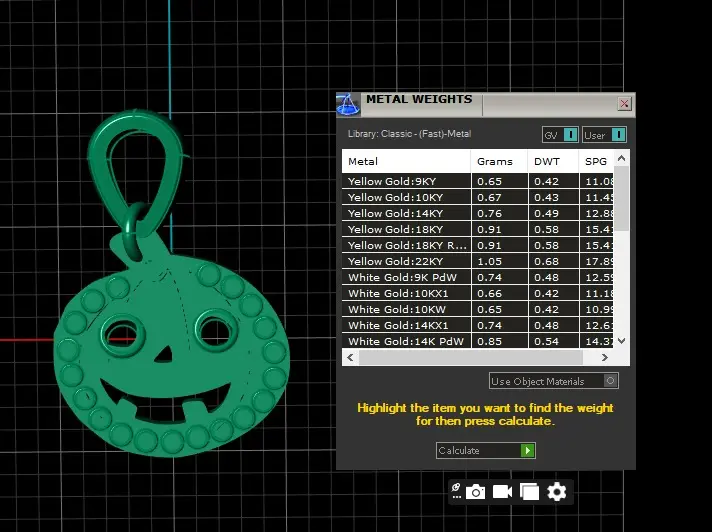
Task: Click the 1.05 grams value
Action: coord(489,261)
